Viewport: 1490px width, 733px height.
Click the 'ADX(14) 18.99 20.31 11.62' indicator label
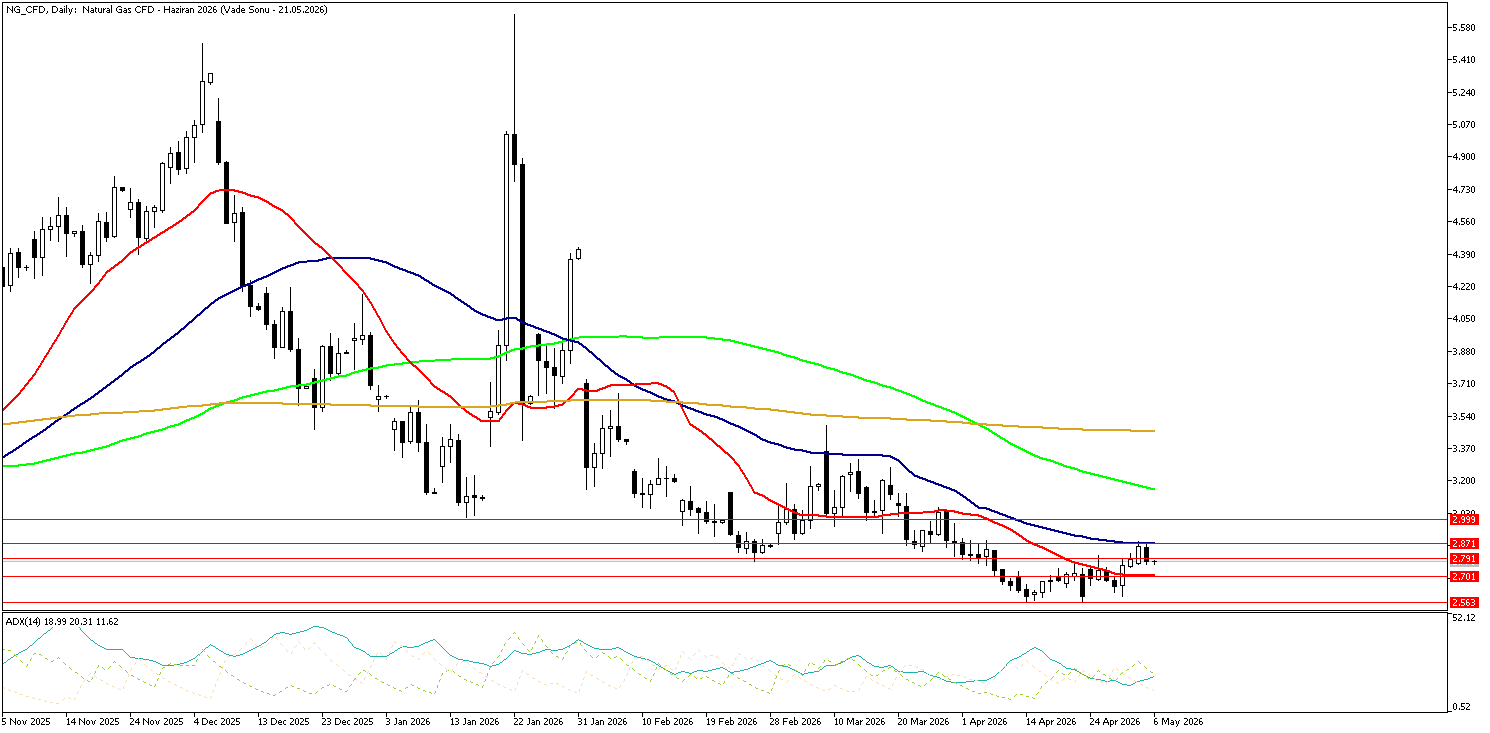62,621
